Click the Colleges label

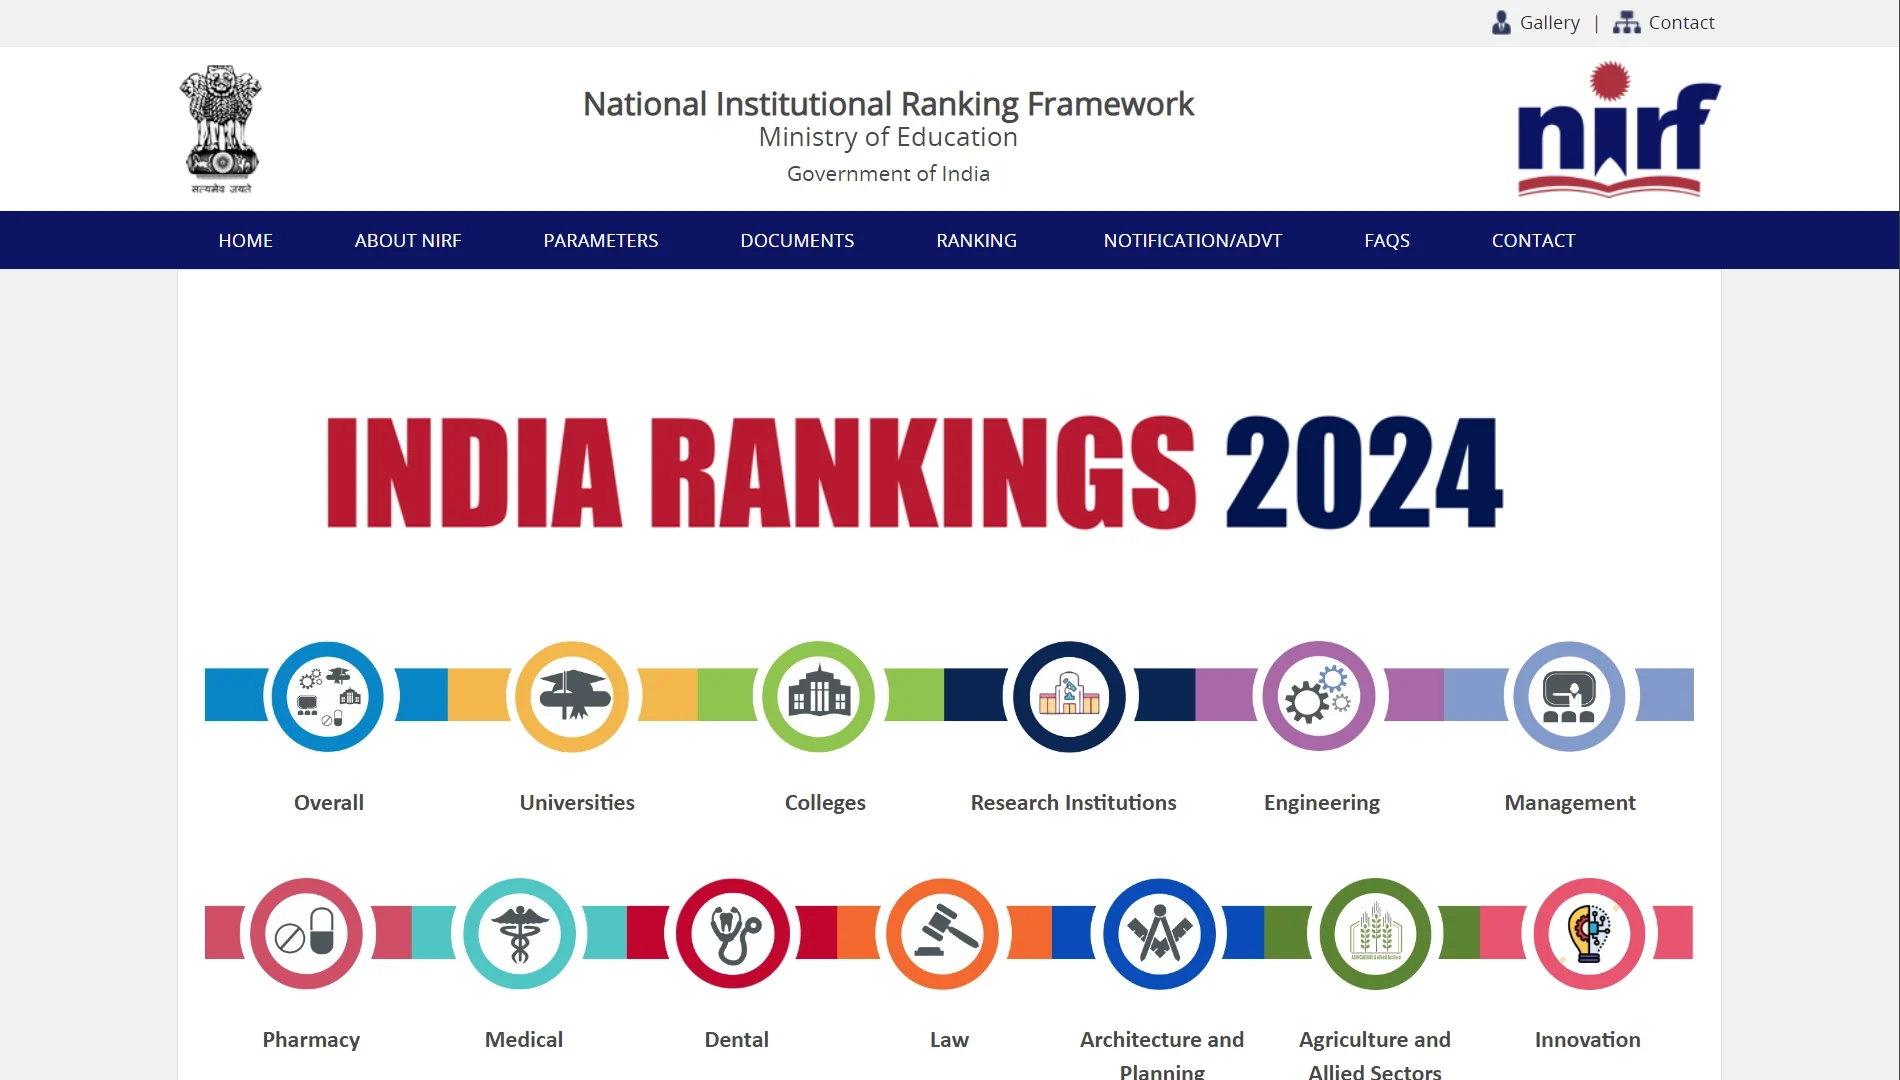coord(825,803)
